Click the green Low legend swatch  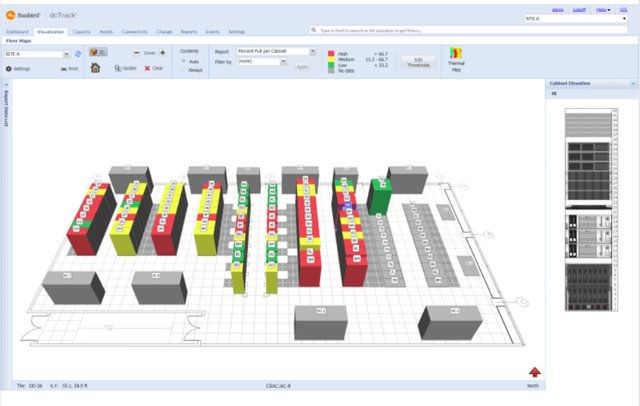pos(331,65)
